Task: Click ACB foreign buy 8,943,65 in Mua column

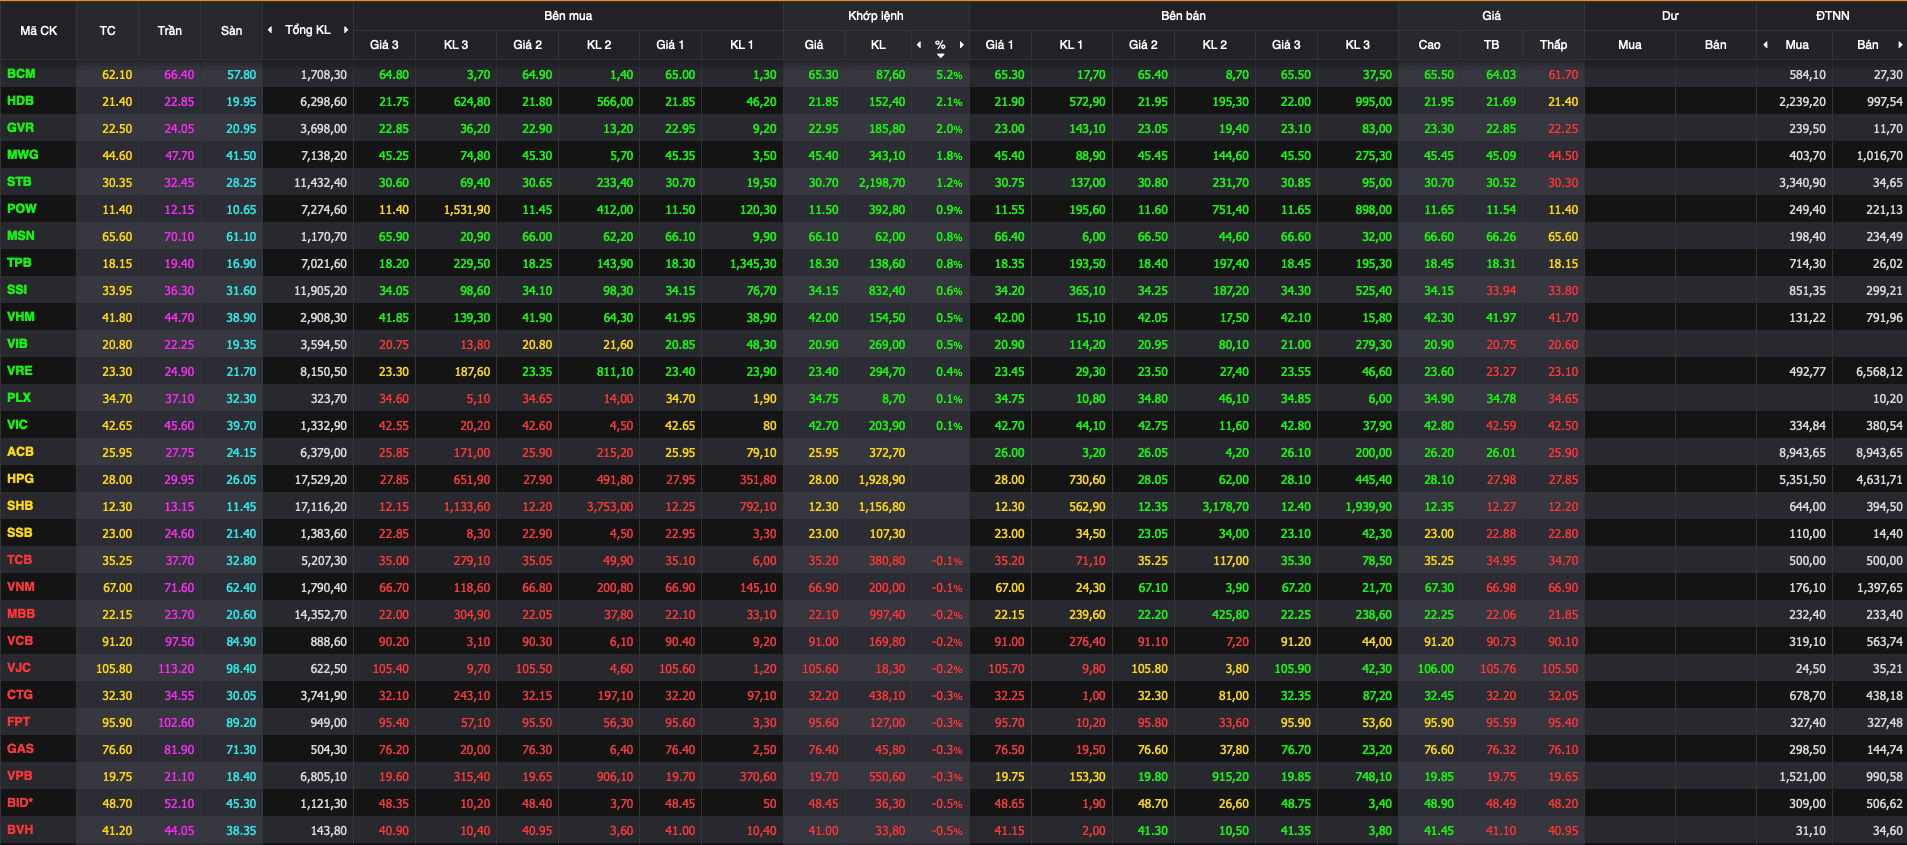Action: [1802, 453]
